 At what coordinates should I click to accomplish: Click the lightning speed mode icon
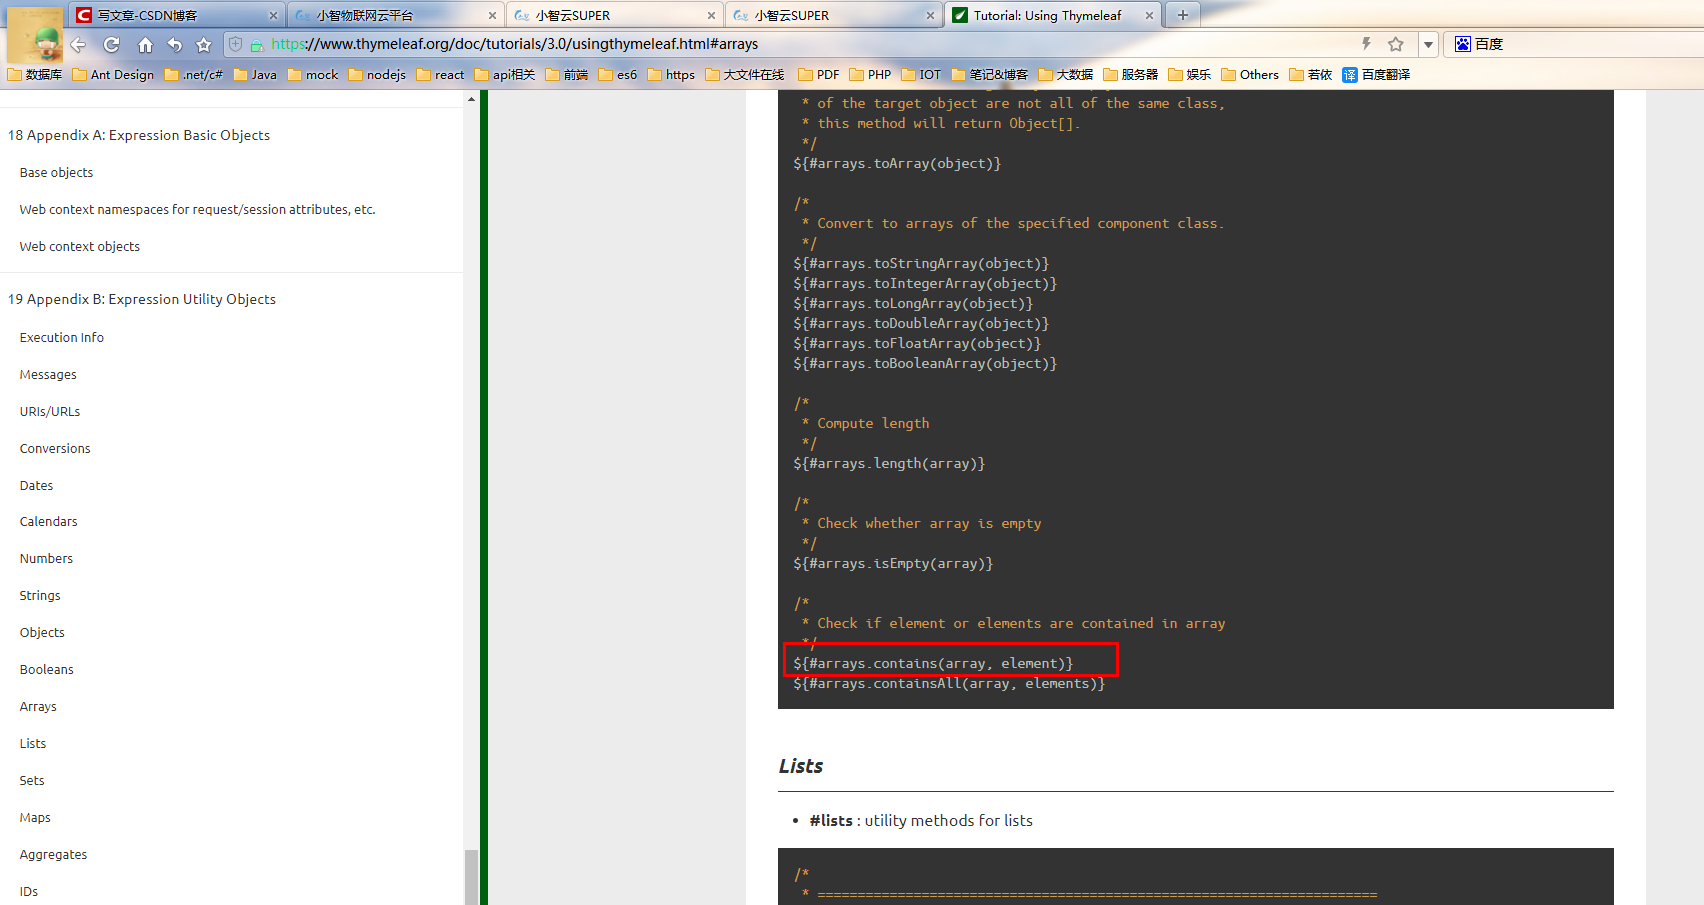coord(1366,44)
